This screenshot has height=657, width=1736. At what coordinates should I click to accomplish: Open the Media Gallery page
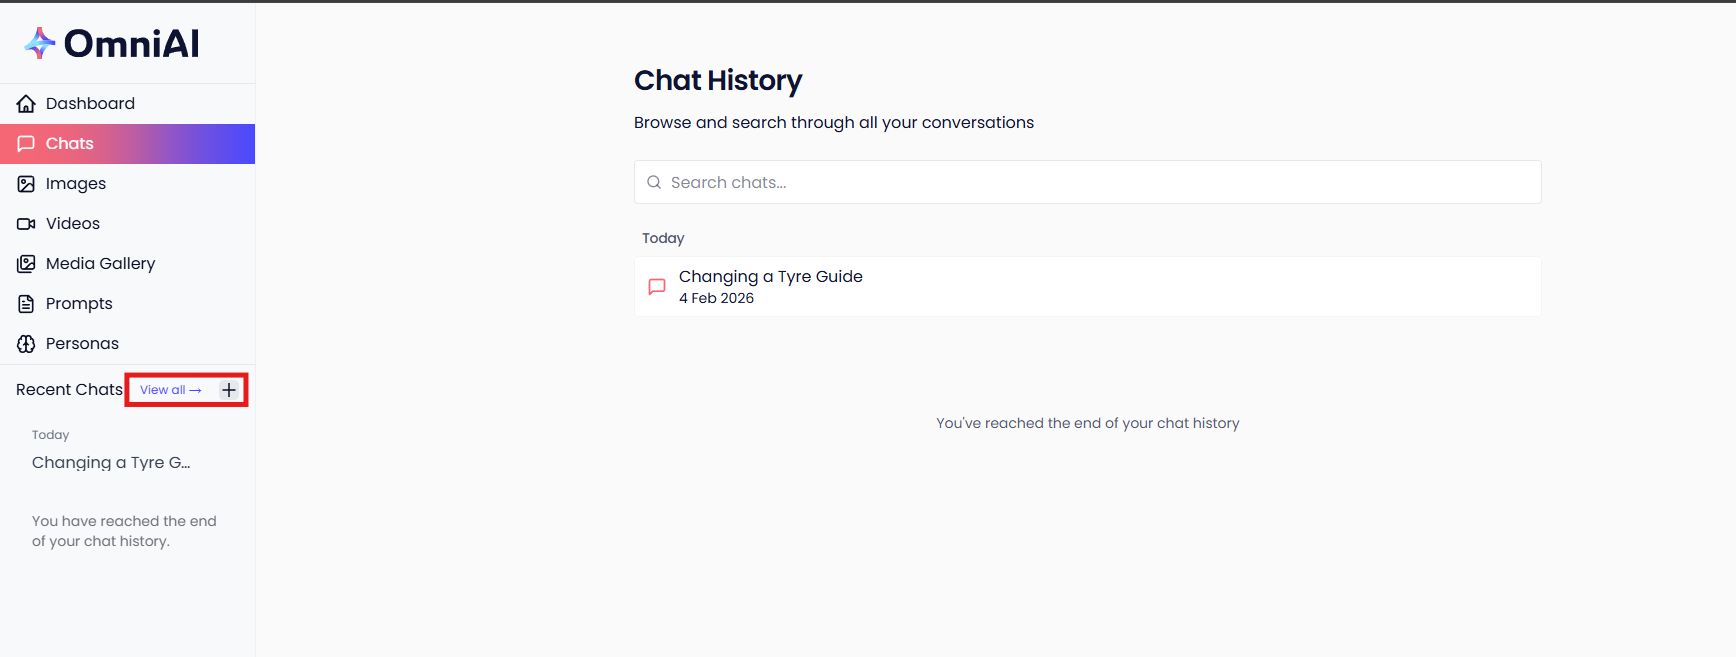tap(100, 264)
